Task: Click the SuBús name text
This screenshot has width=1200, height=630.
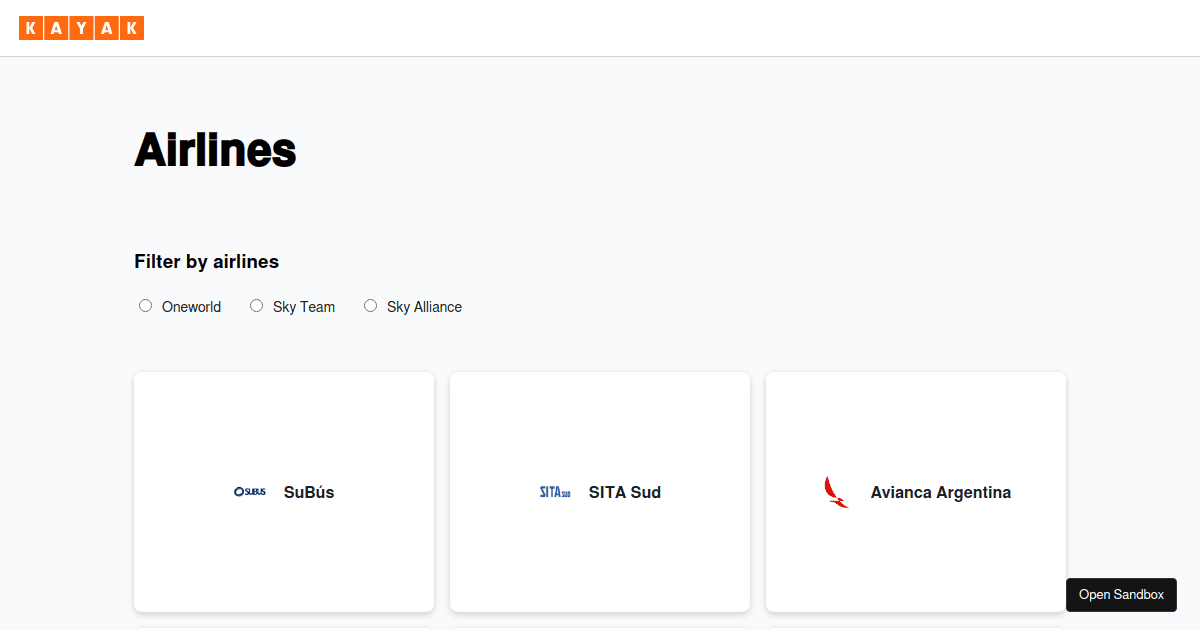Action: pyautogui.click(x=309, y=492)
